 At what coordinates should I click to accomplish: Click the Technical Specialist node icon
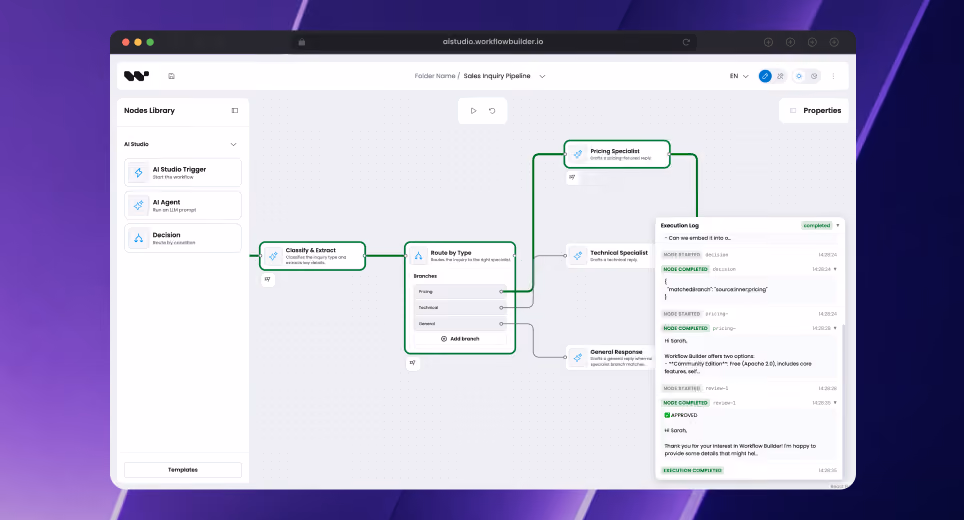(x=578, y=256)
